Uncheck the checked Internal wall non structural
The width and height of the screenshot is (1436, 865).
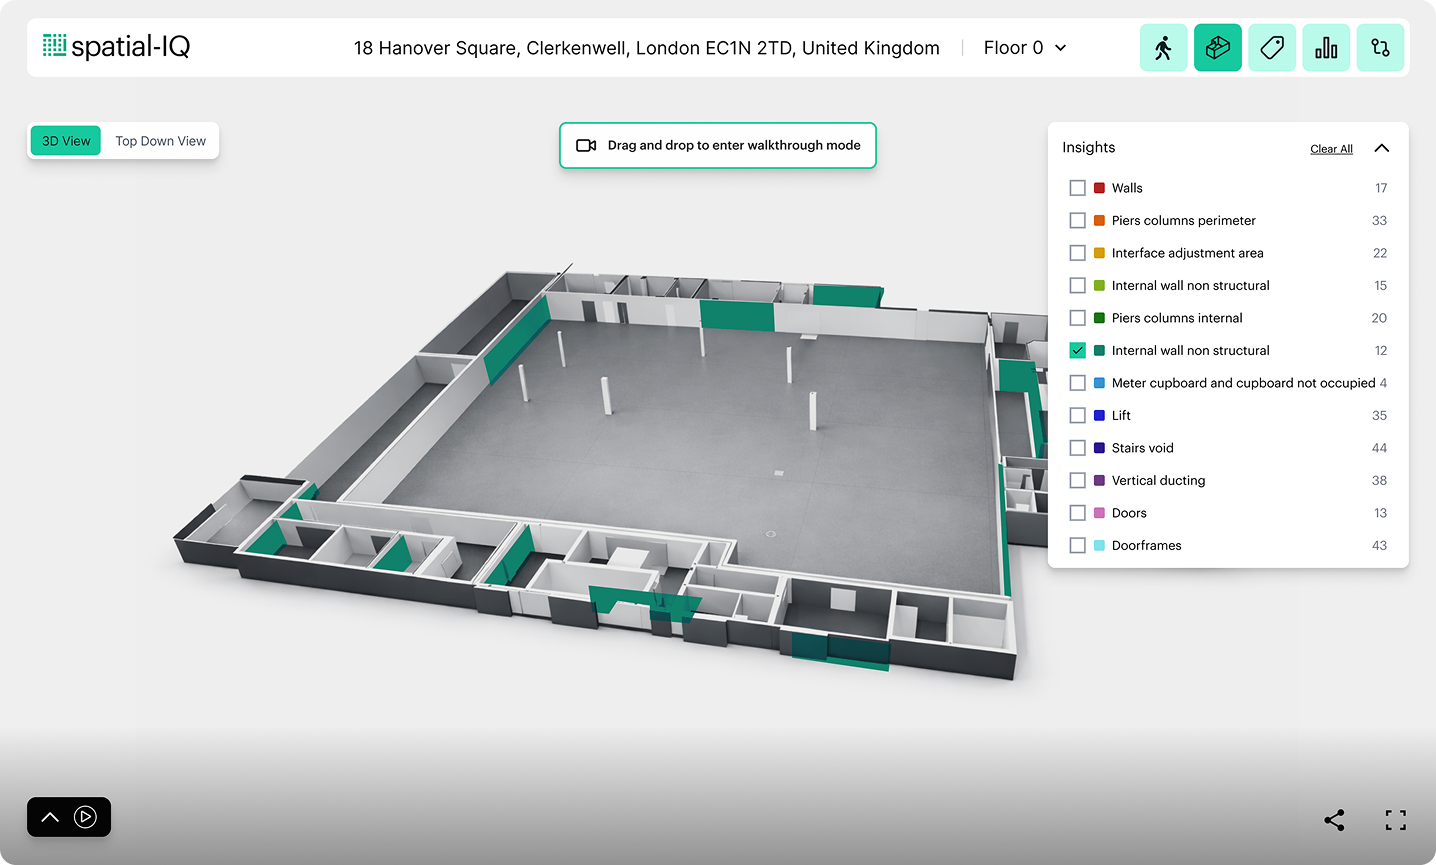click(1077, 351)
